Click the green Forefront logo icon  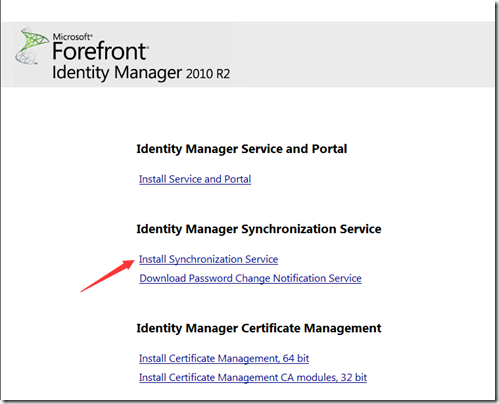pyautogui.click(x=32, y=46)
